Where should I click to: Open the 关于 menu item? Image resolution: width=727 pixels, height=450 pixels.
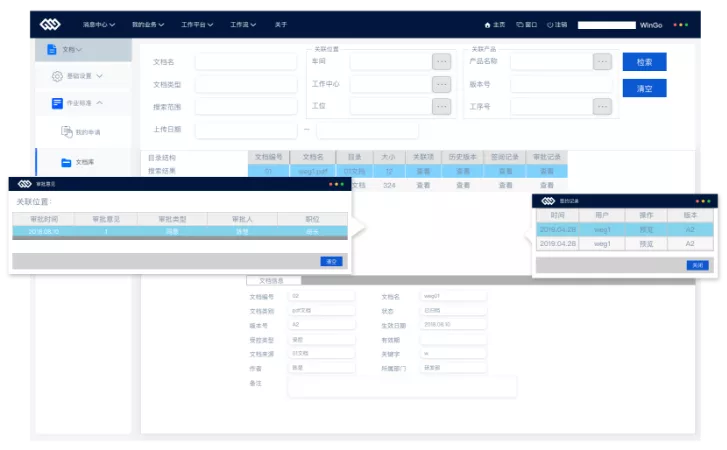281,25
